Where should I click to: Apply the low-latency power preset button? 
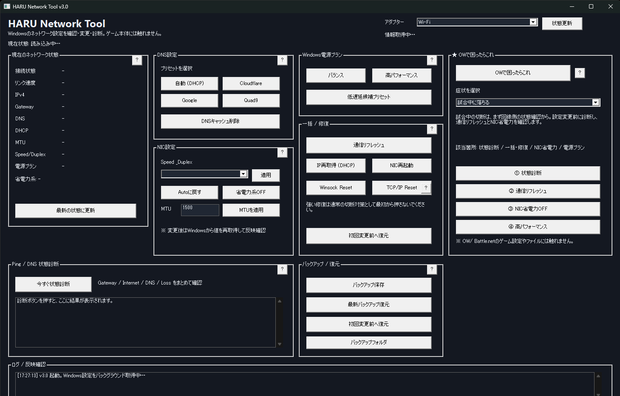coord(369,97)
